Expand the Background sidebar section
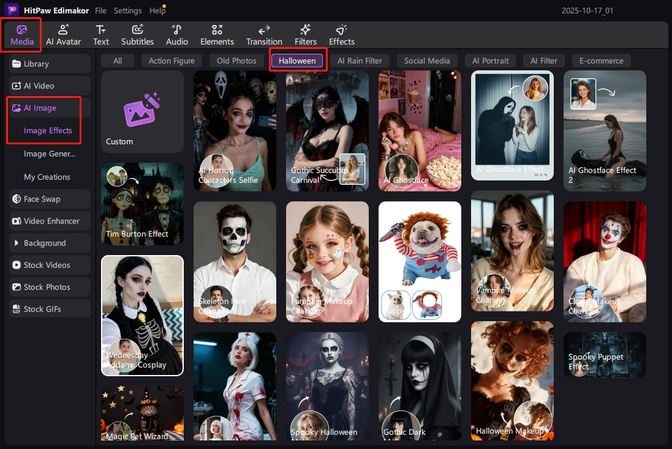This screenshot has height=449, width=672. 44,243
